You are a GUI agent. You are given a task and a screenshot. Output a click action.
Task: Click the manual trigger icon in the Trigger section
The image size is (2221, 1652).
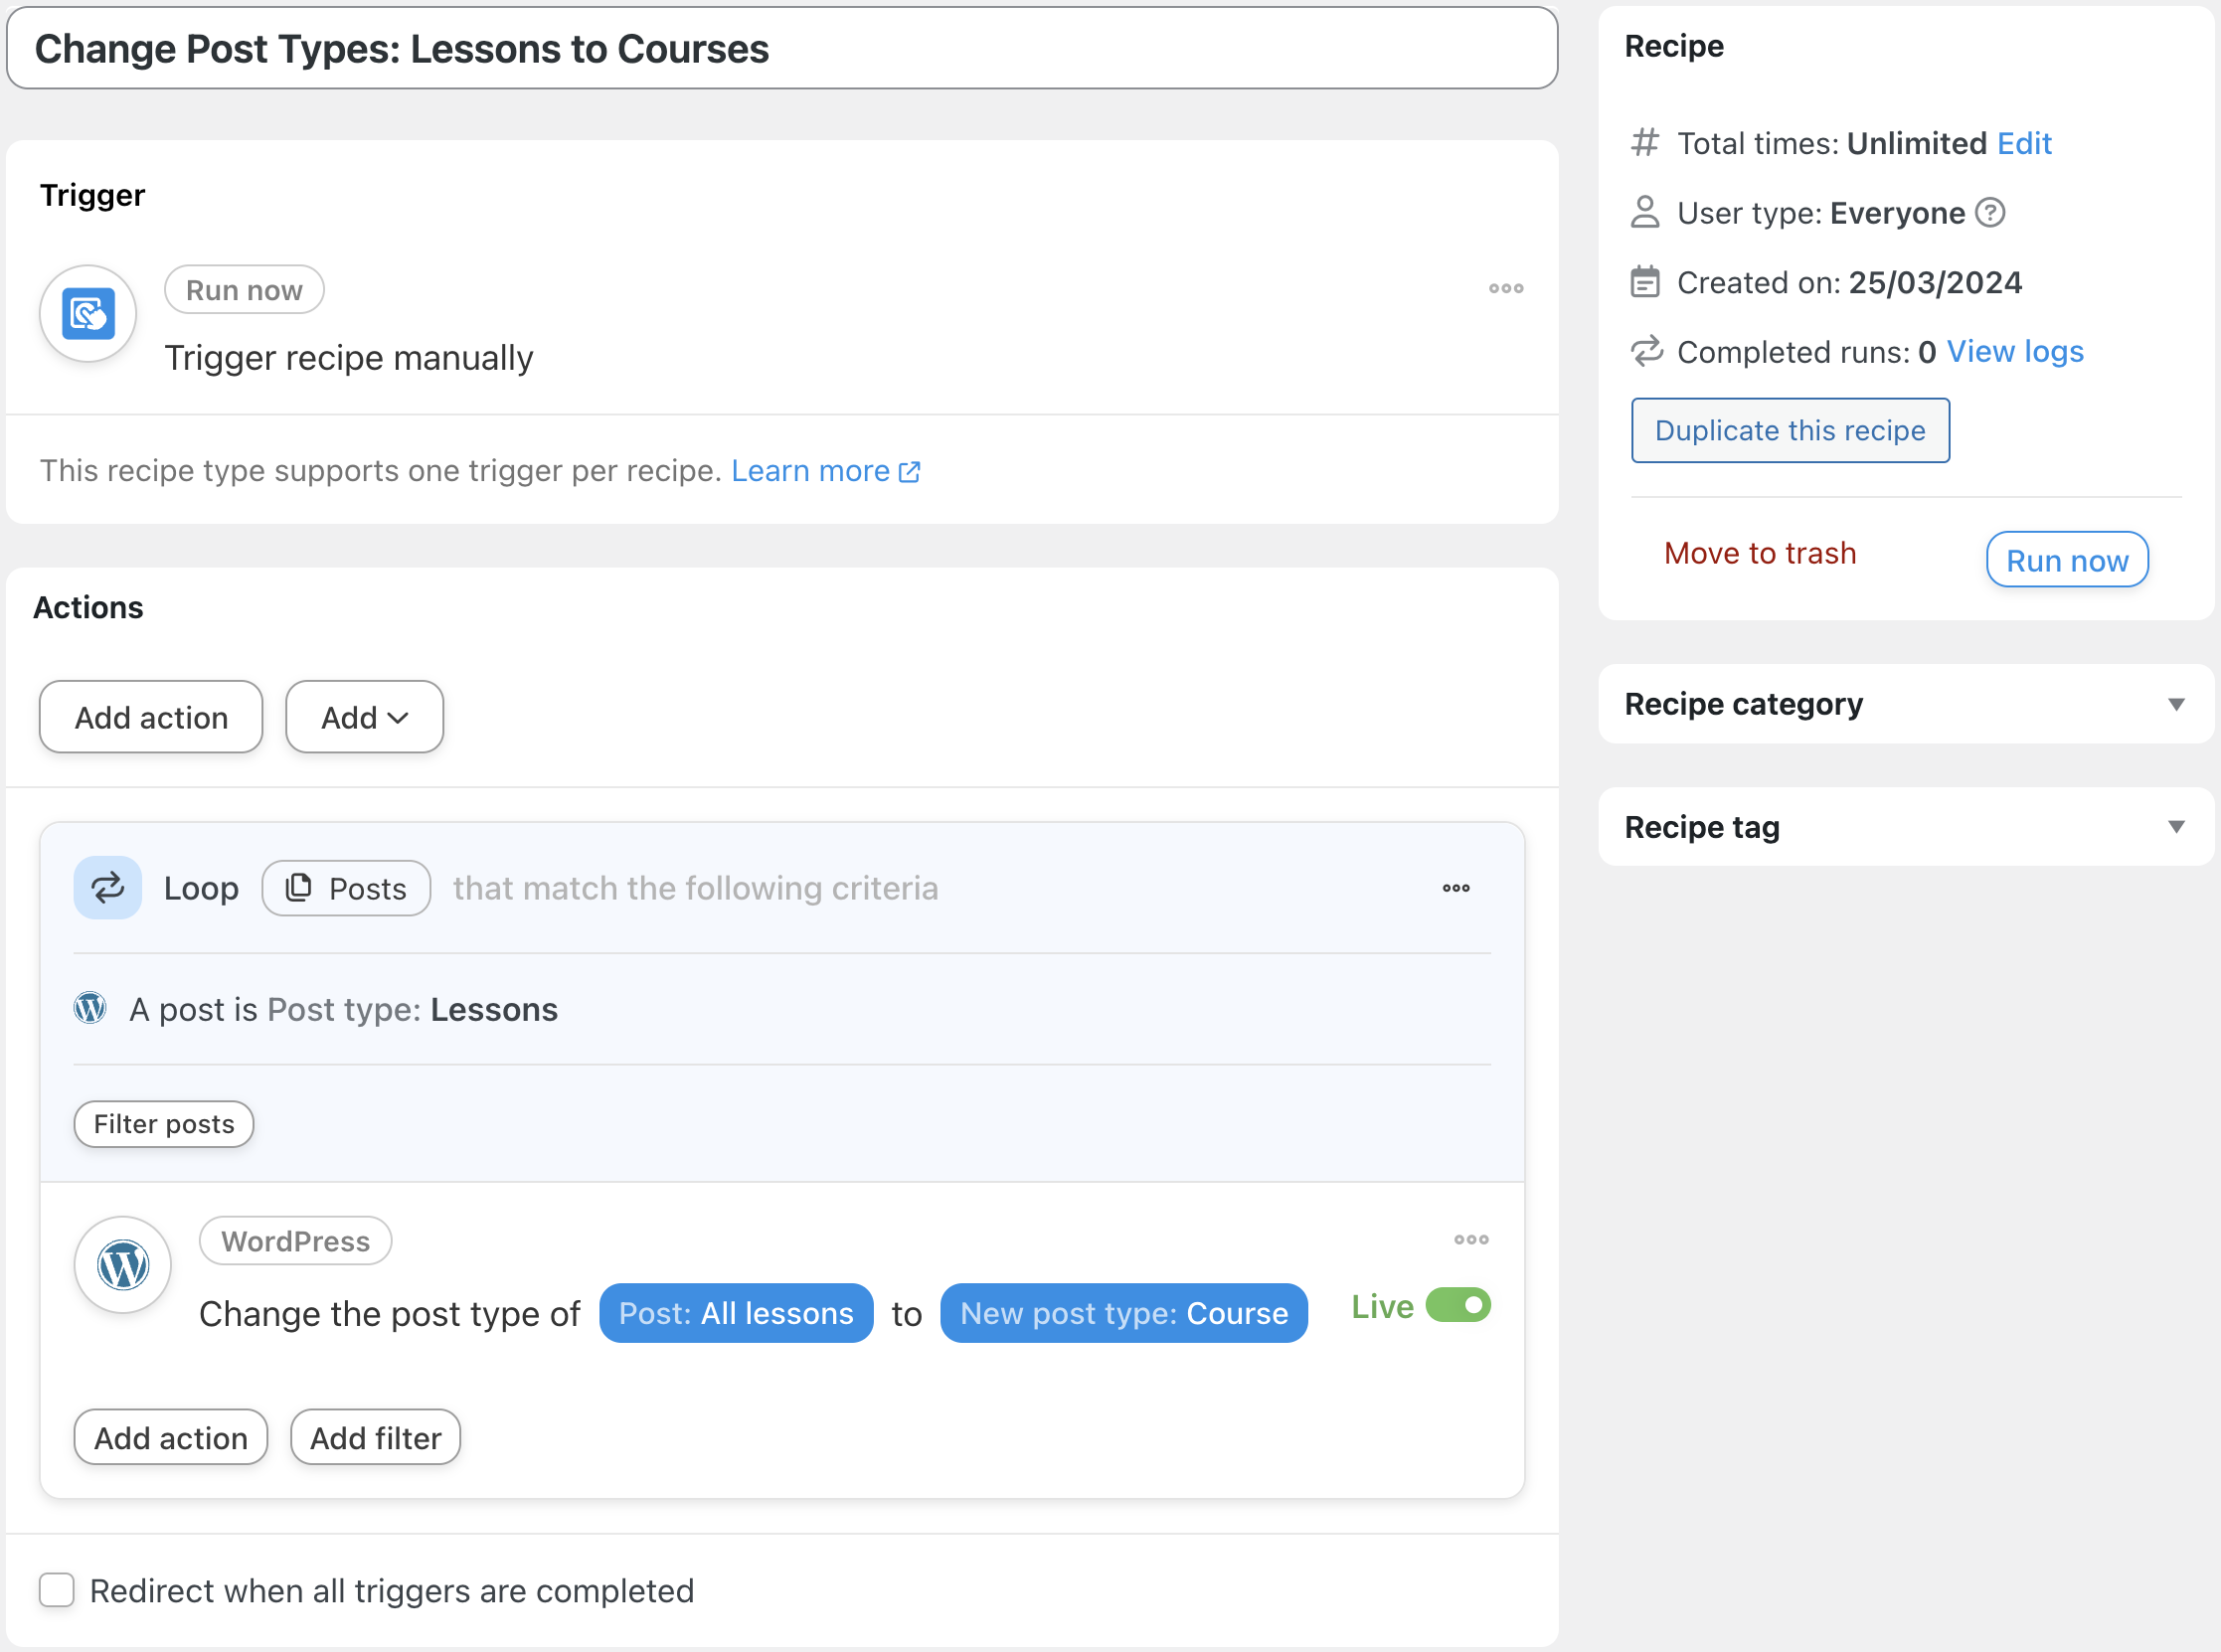tap(87, 313)
